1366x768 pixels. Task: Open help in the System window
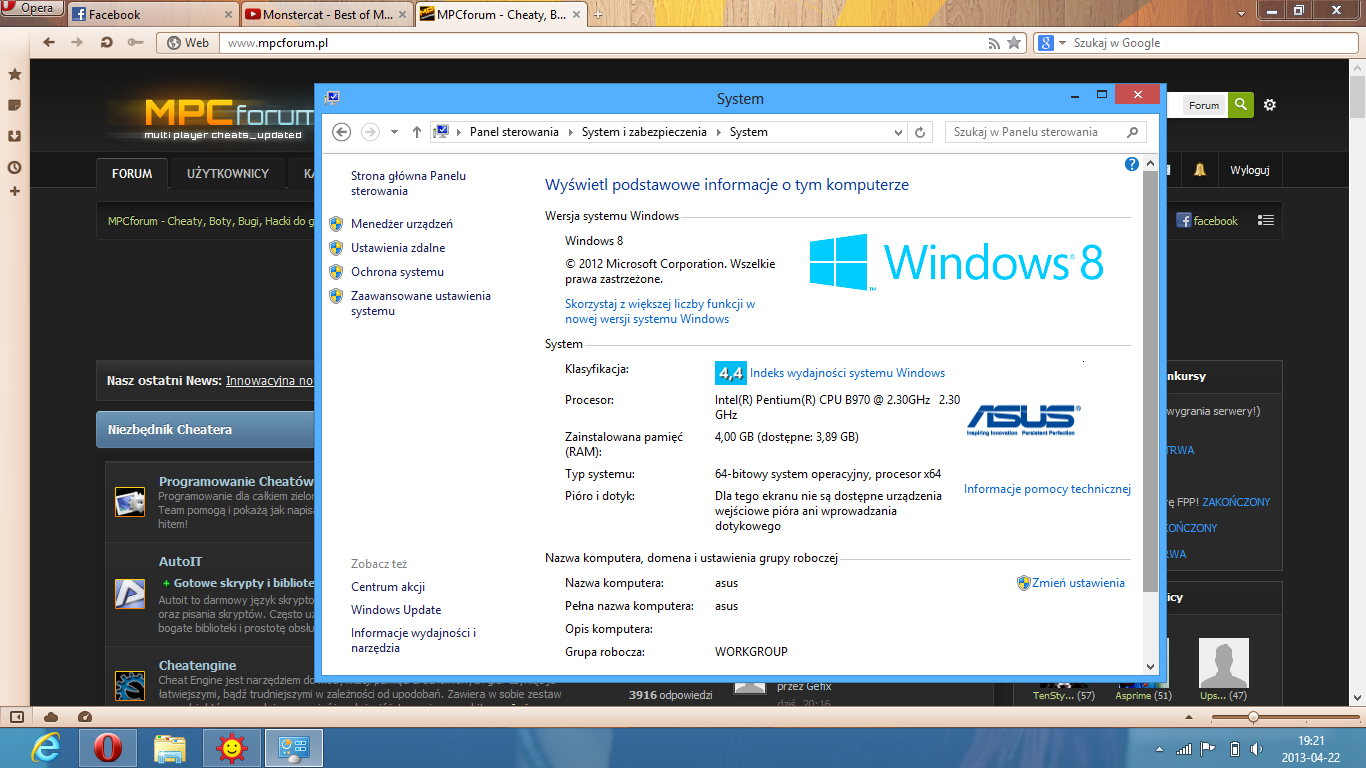[1132, 164]
